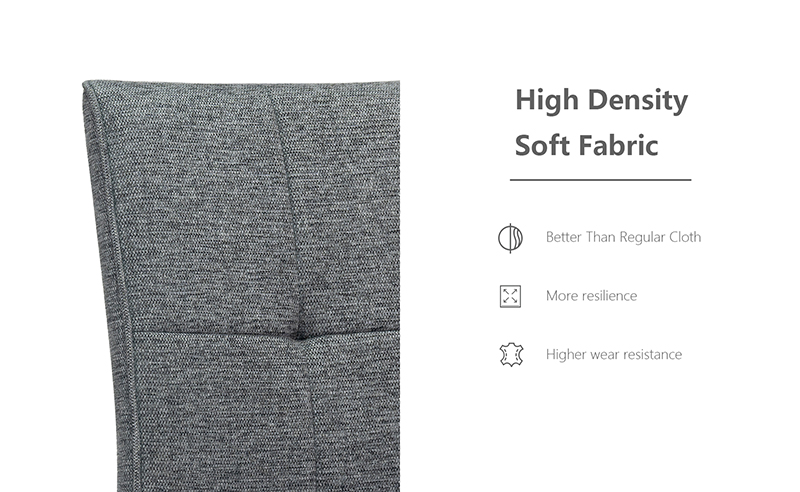Click the leather hide wear resistance icon
800x492 pixels.
511,355
